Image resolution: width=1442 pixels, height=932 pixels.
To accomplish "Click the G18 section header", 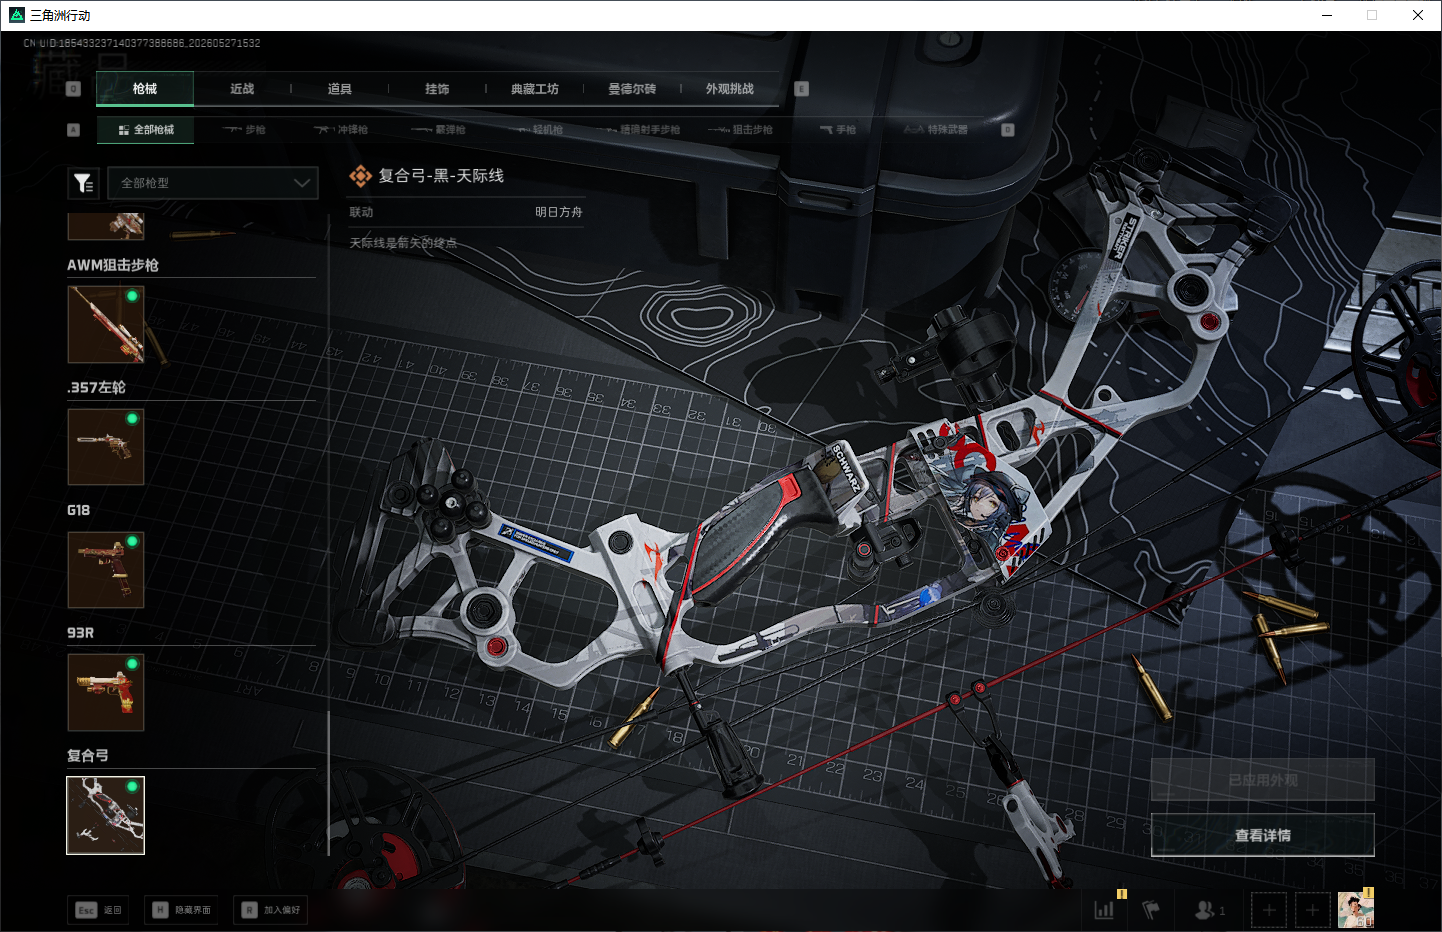I will pos(79,510).
